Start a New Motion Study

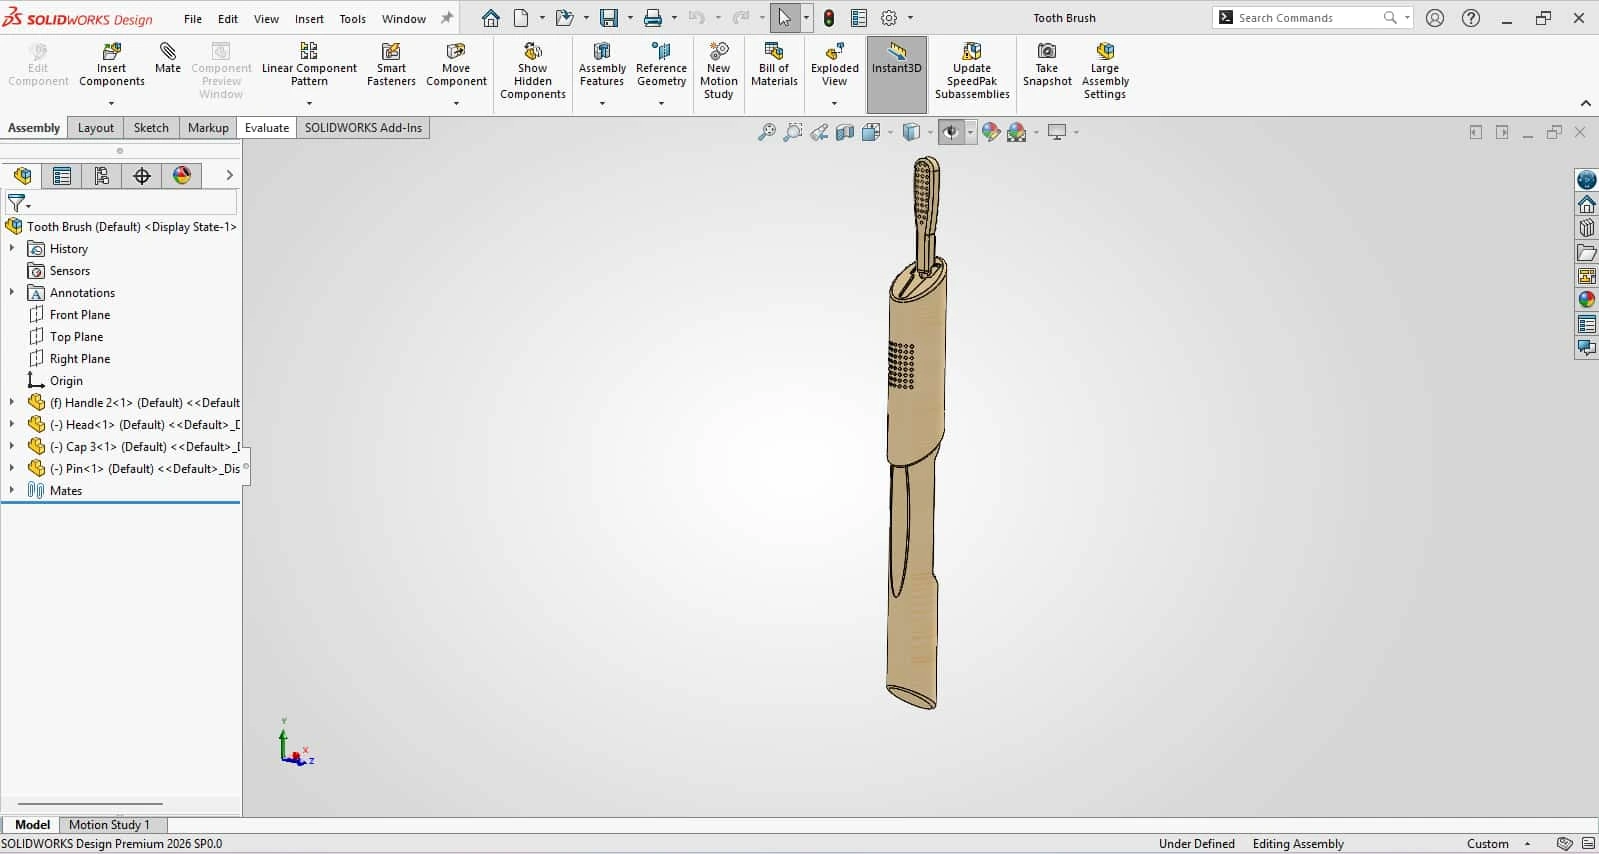pos(718,70)
